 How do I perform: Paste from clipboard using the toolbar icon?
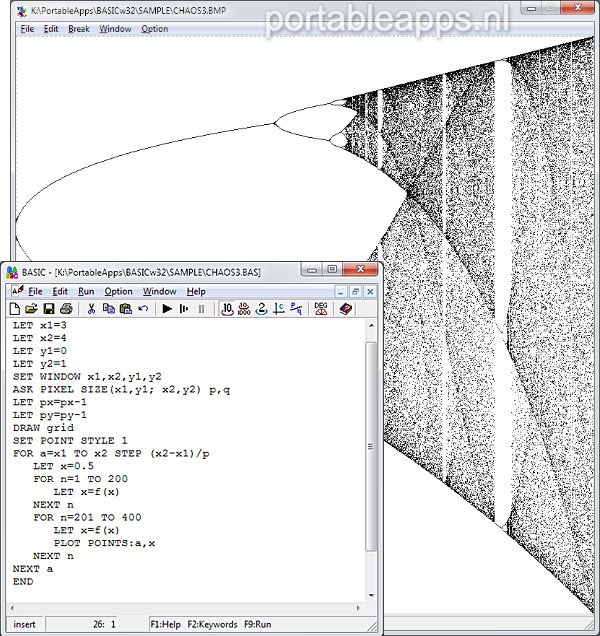[126, 309]
